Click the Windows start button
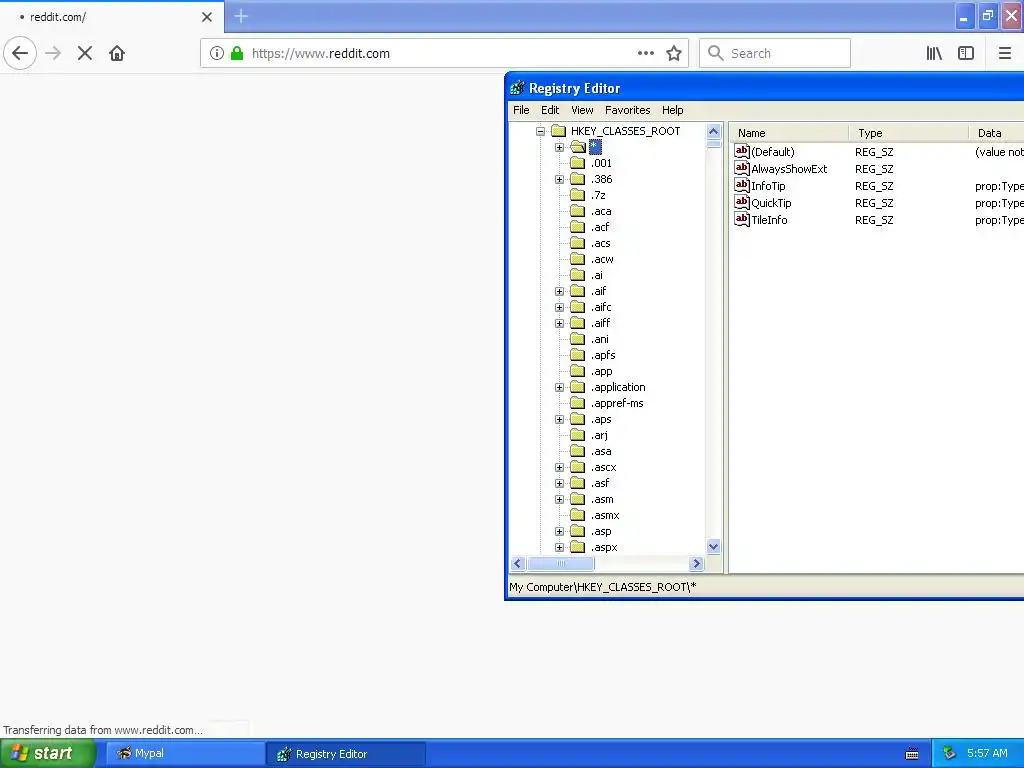Image resolution: width=1024 pixels, height=768 pixels. [47, 754]
